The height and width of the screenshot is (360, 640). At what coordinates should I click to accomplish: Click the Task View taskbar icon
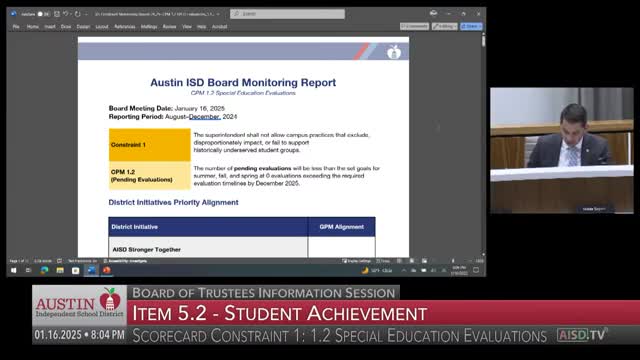tap(29, 270)
